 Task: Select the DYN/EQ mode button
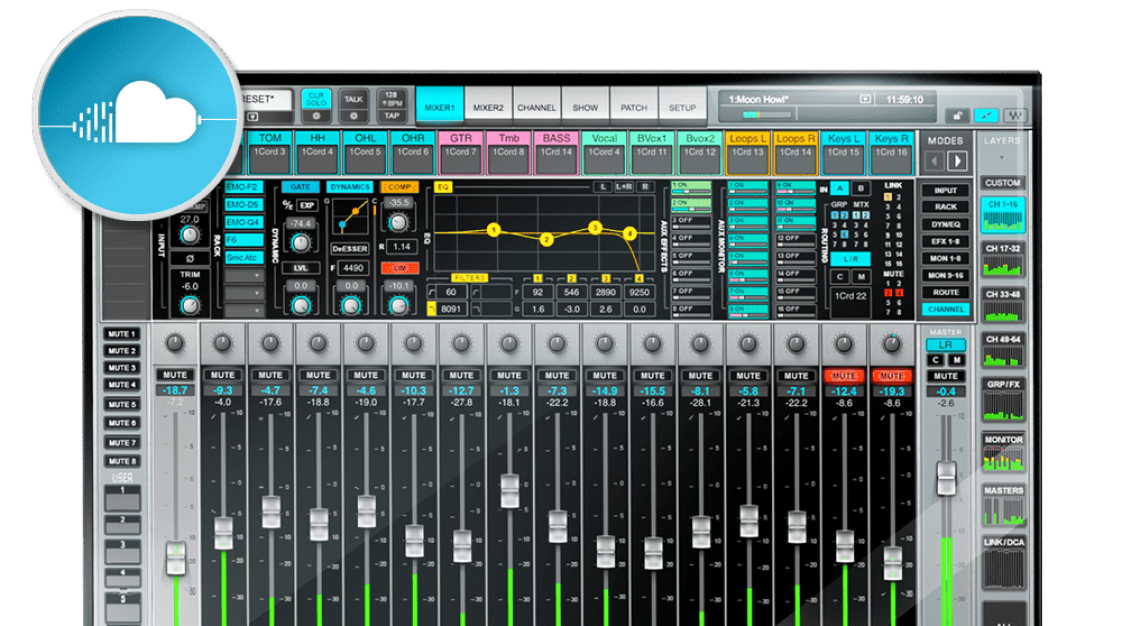[945, 225]
